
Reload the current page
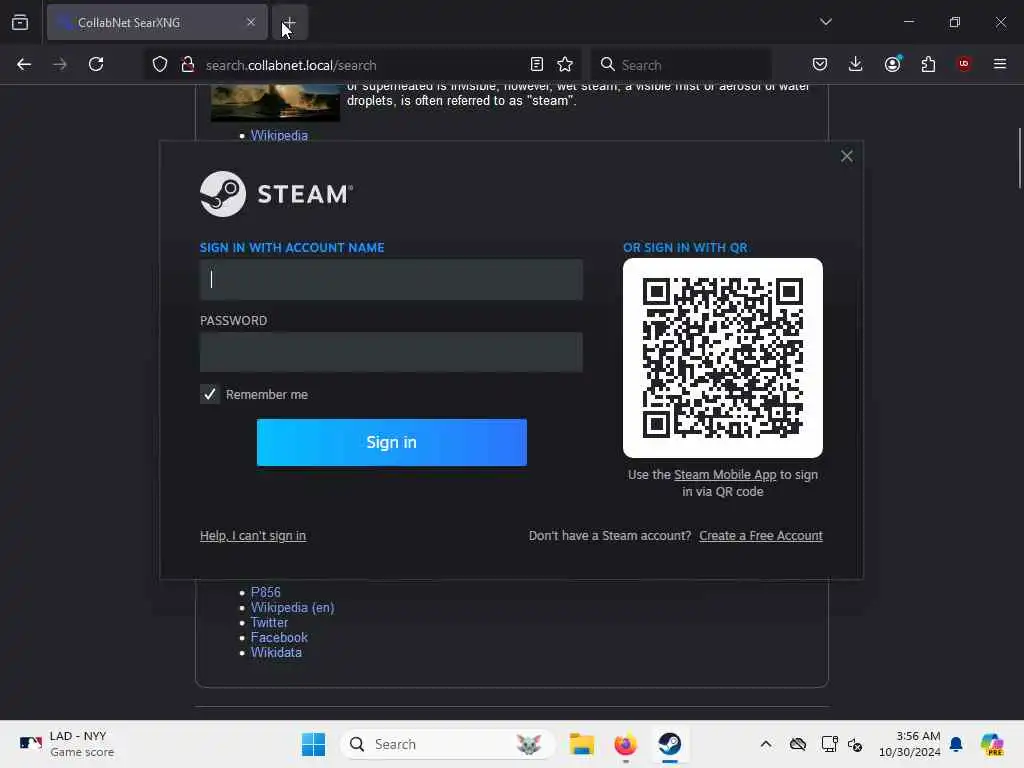[x=96, y=64]
